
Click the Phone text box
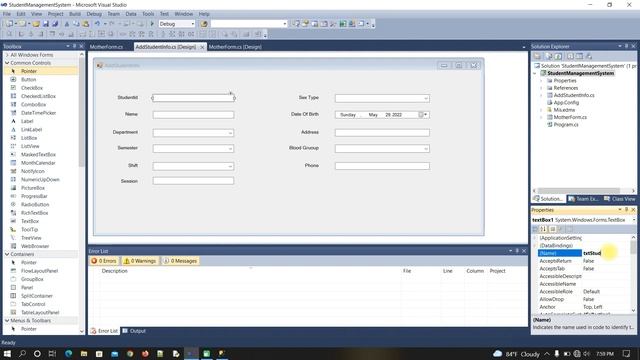click(x=382, y=166)
